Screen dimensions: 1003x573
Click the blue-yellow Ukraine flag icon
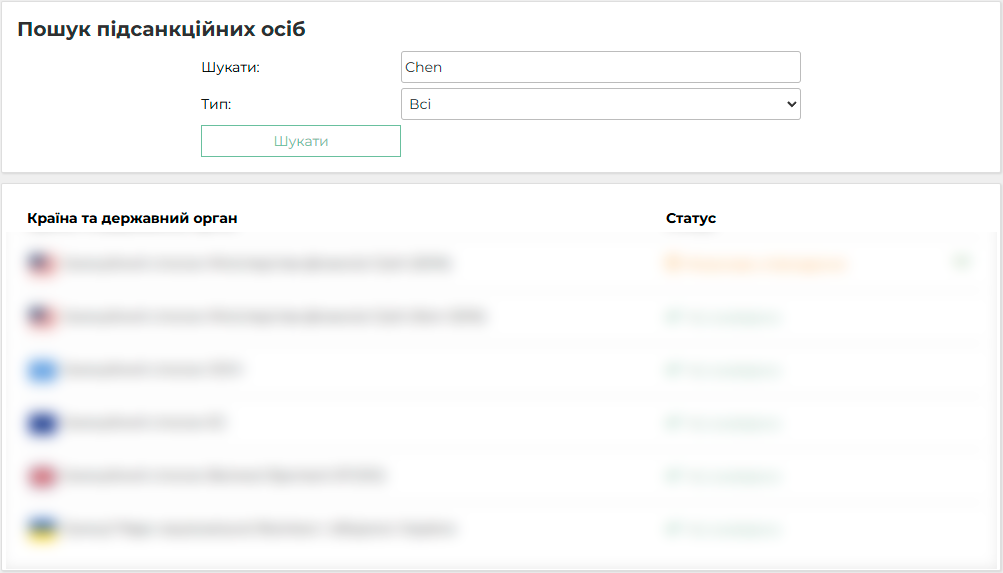41,528
